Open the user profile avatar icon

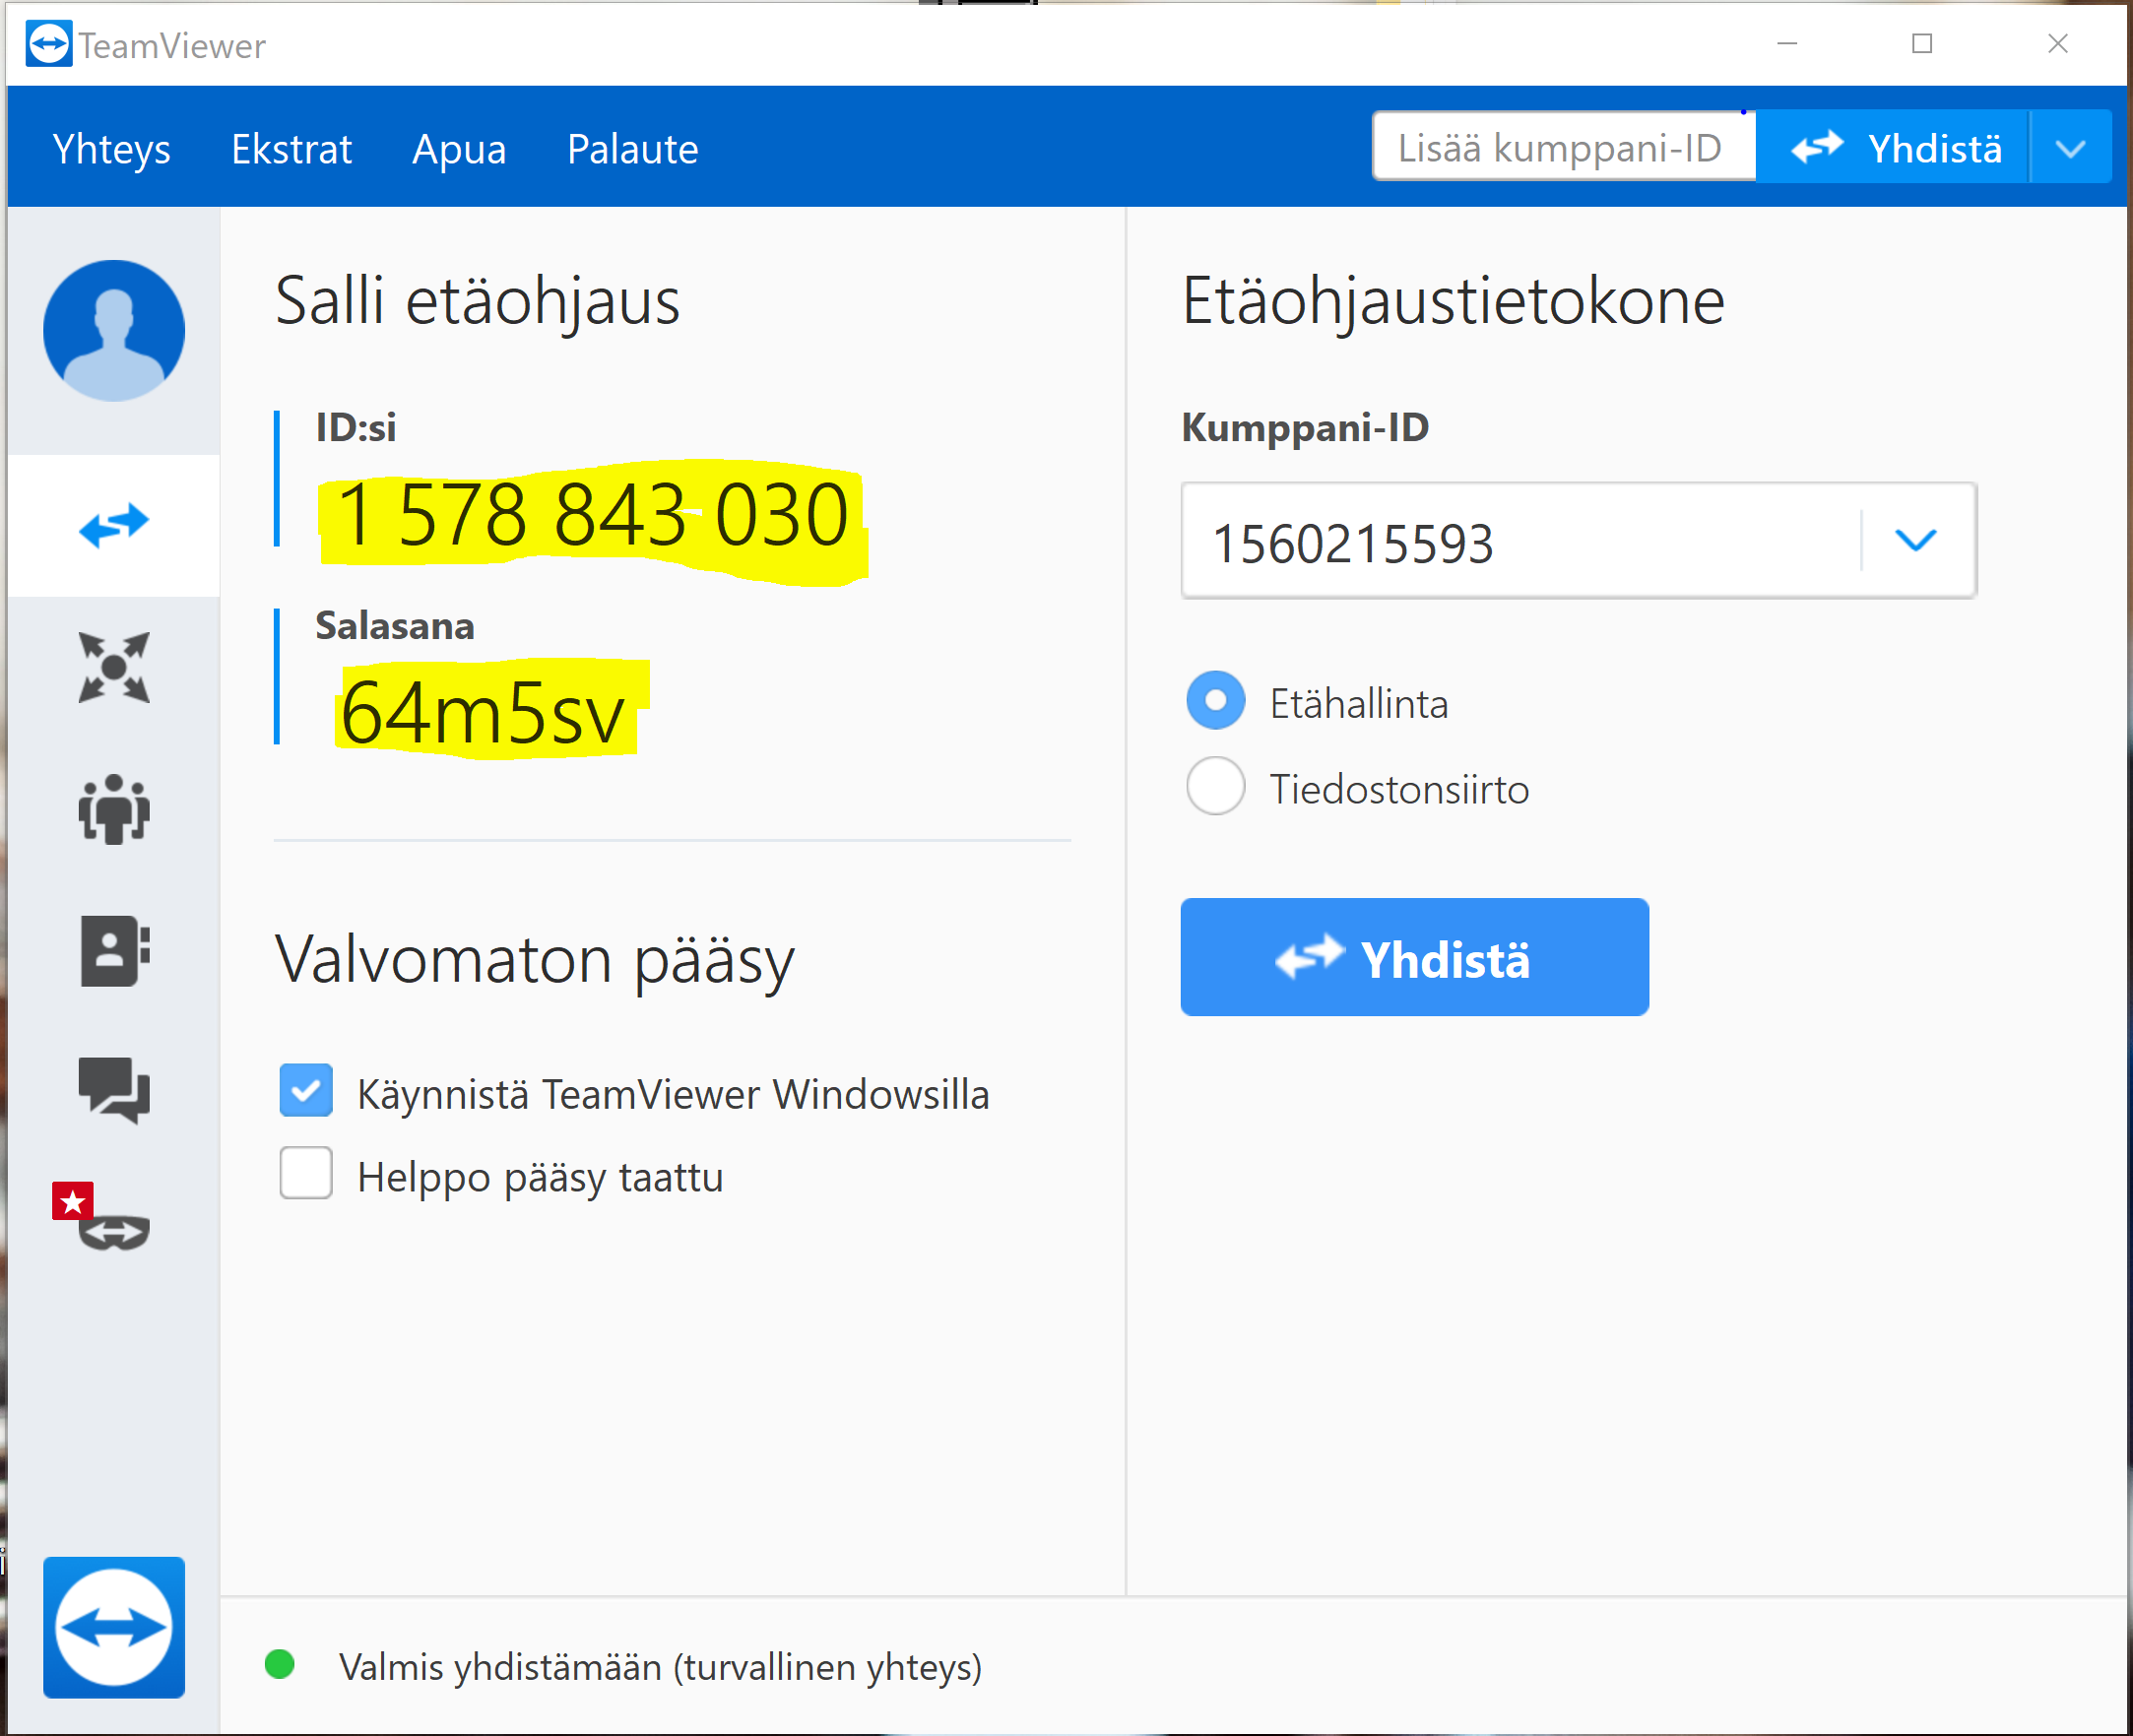click(x=114, y=331)
